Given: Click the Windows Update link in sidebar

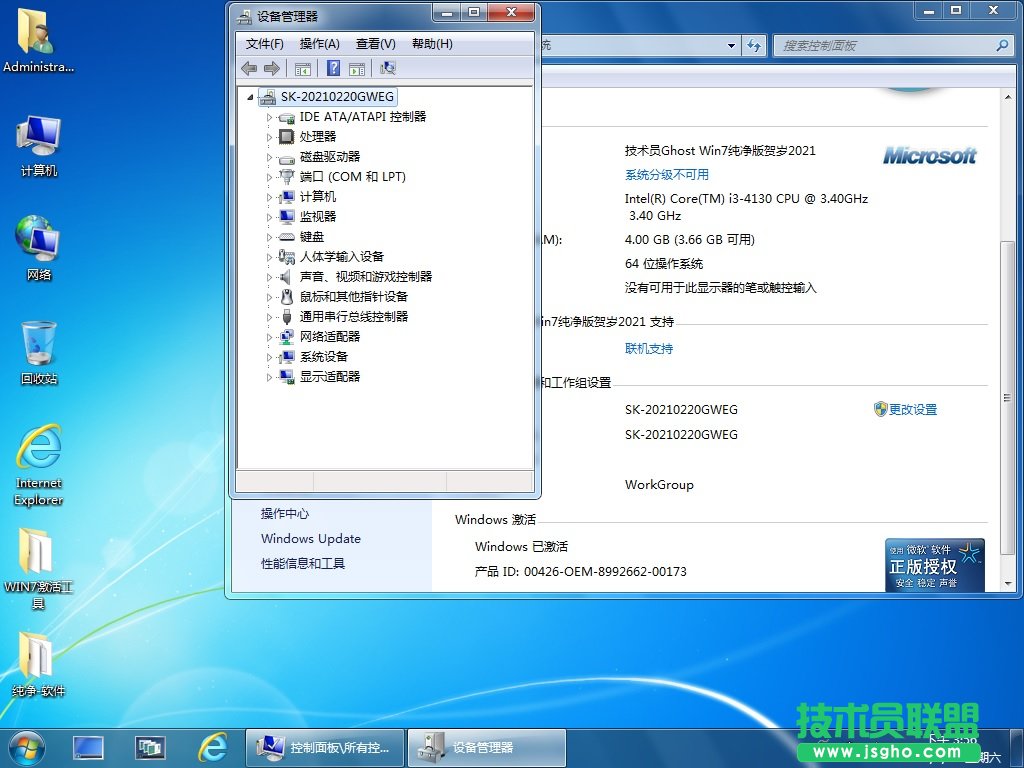Looking at the screenshot, I should pyautogui.click(x=310, y=538).
